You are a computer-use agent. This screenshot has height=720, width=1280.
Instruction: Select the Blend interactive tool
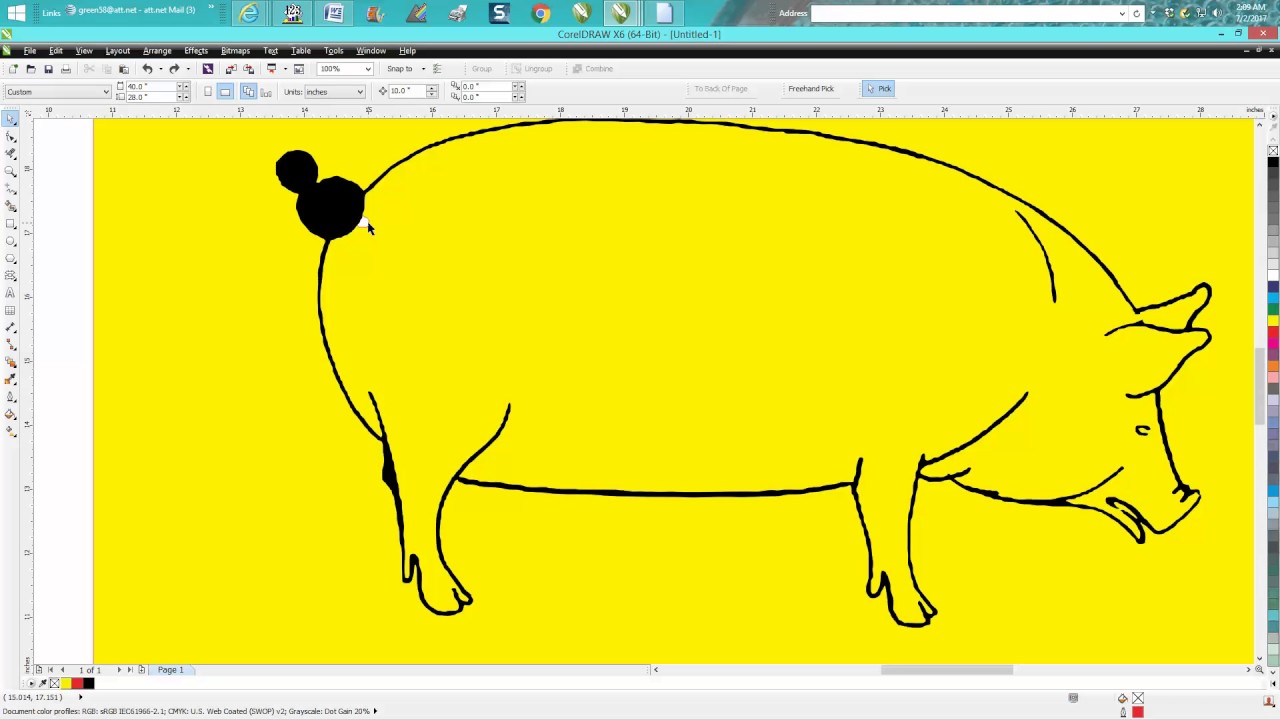(x=10, y=362)
